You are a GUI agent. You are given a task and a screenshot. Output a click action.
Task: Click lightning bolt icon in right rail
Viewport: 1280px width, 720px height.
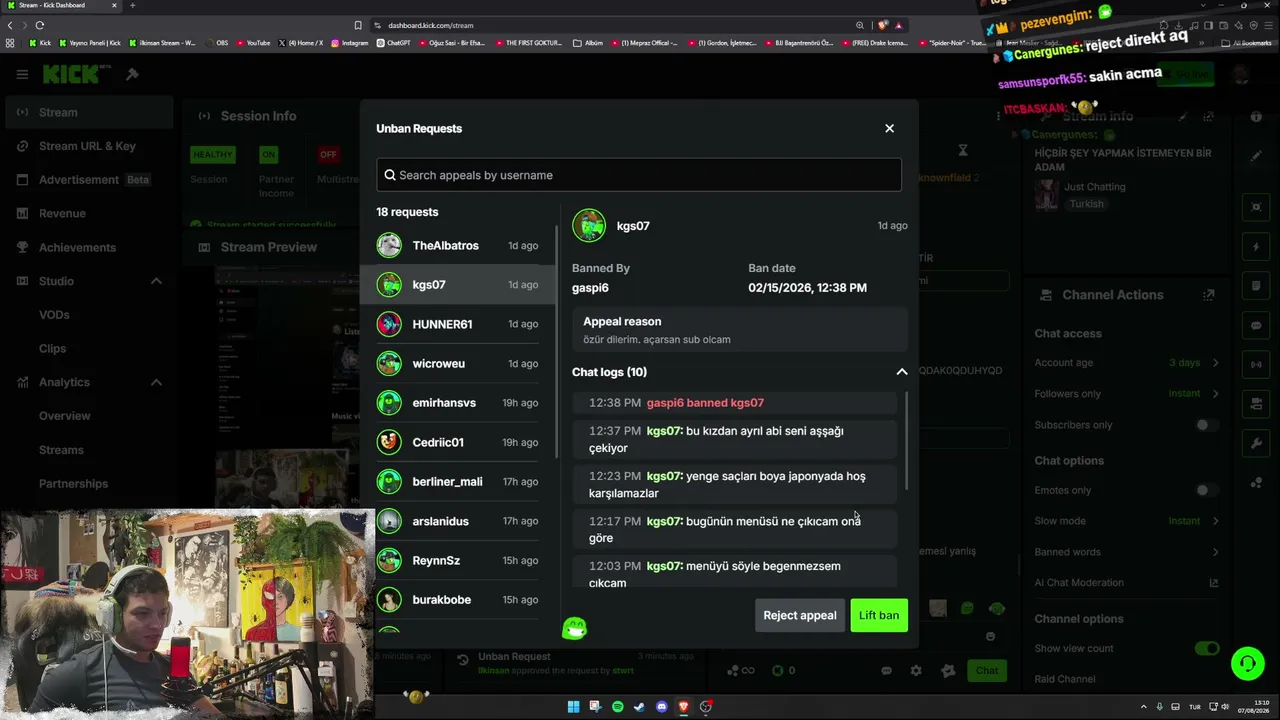point(1256,247)
